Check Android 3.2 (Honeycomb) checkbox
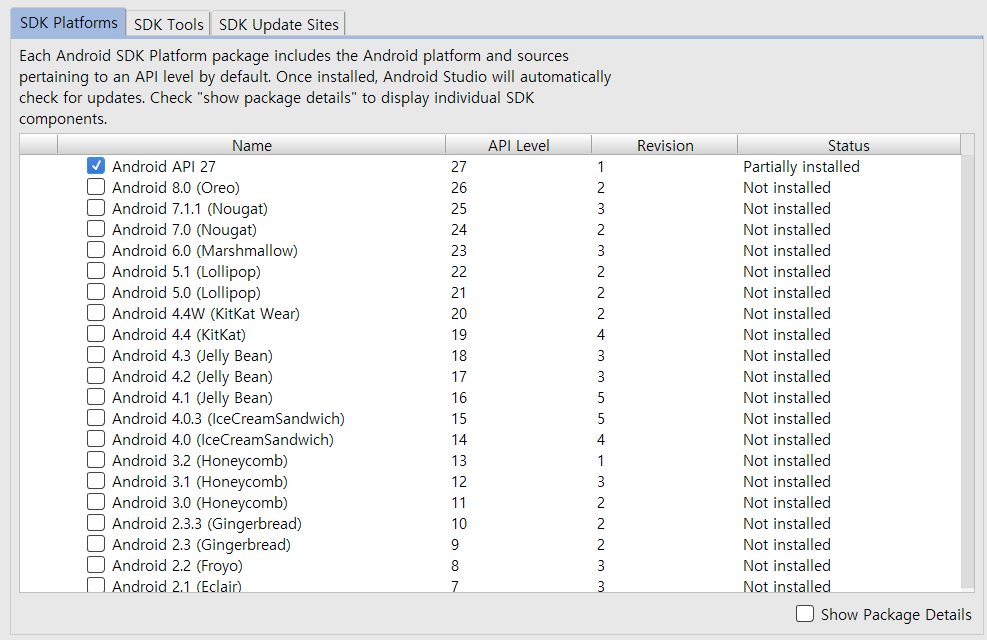The height and width of the screenshot is (640, 987). [96, 460]
